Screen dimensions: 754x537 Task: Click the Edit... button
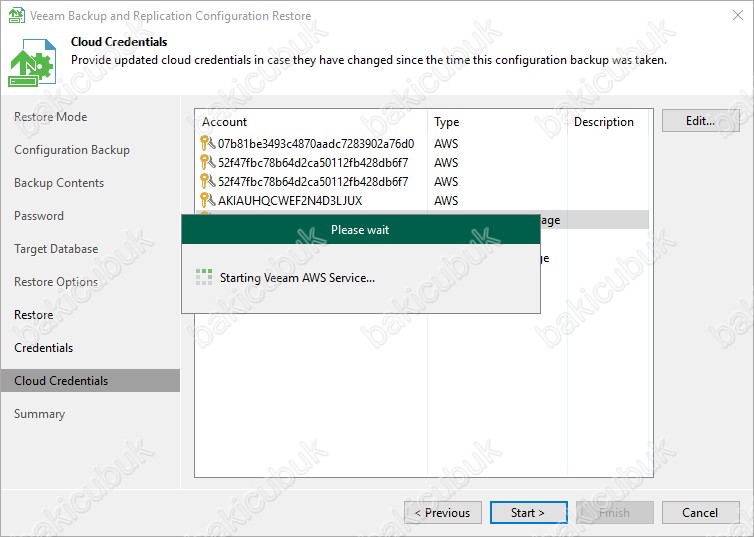coord(701,121)
